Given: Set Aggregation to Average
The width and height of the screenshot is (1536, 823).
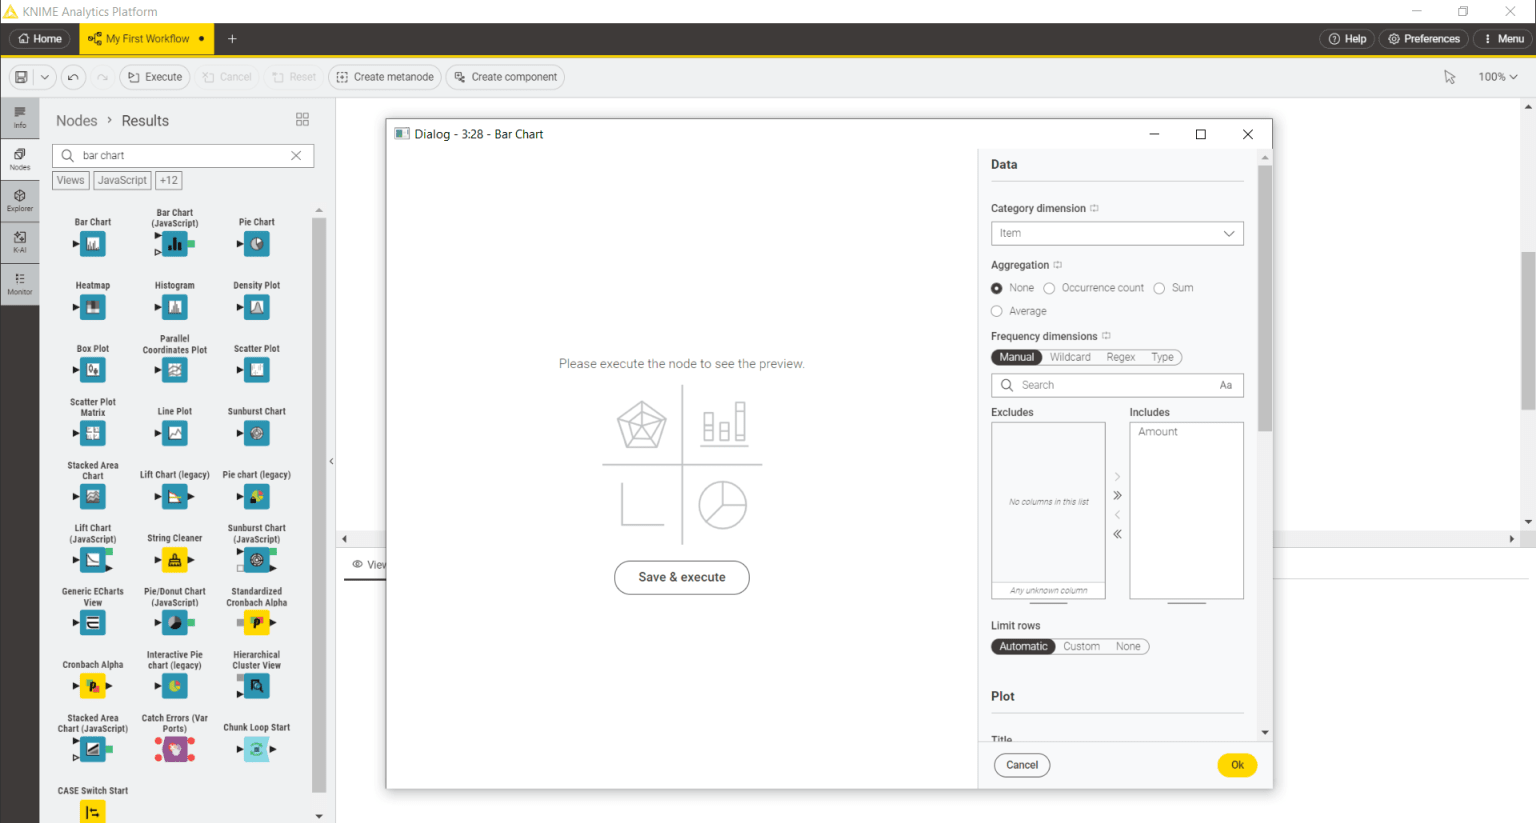Looking at the screenshot, I should pyautogui.click(x=997, y=311).
